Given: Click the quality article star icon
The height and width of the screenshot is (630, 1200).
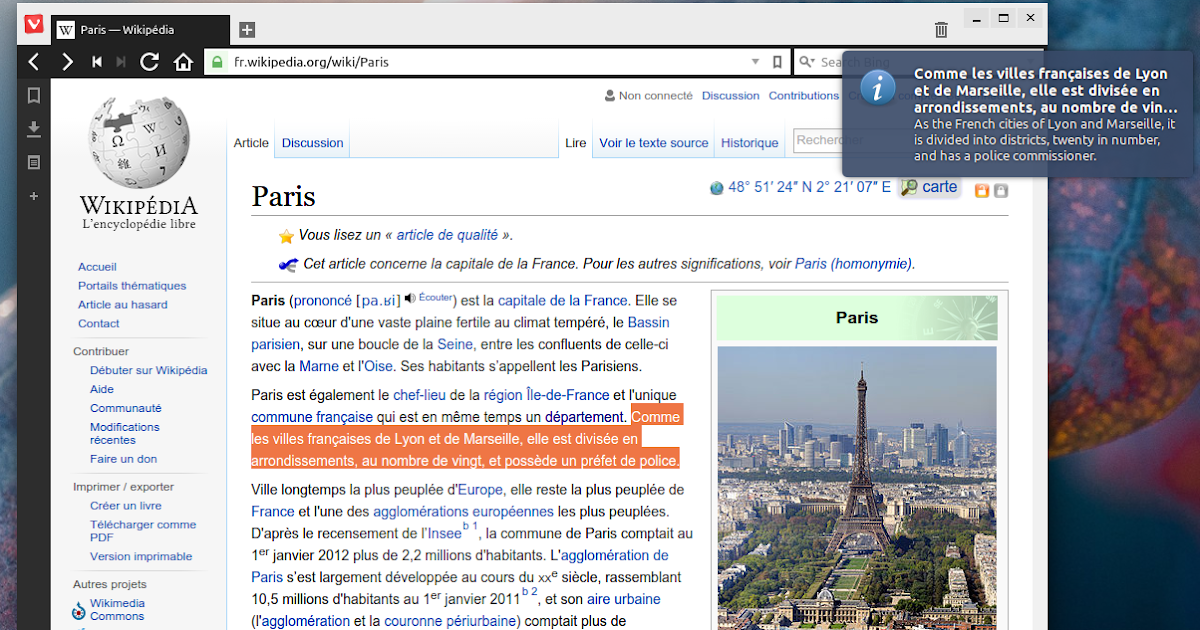Looking at the screenshot, I should click(286, 236).
